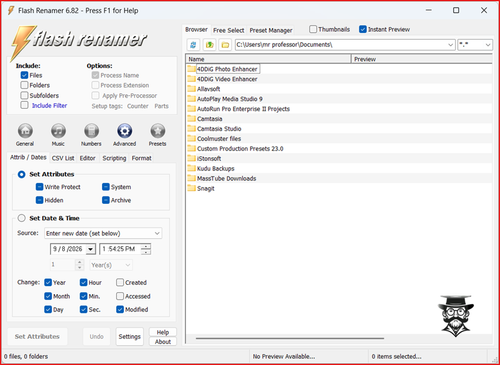The height and width of the screenshot is (365, 500).
Task: Click folder icon next to Allavsoft
Action: pyautogui.click(x=191, y=89)
